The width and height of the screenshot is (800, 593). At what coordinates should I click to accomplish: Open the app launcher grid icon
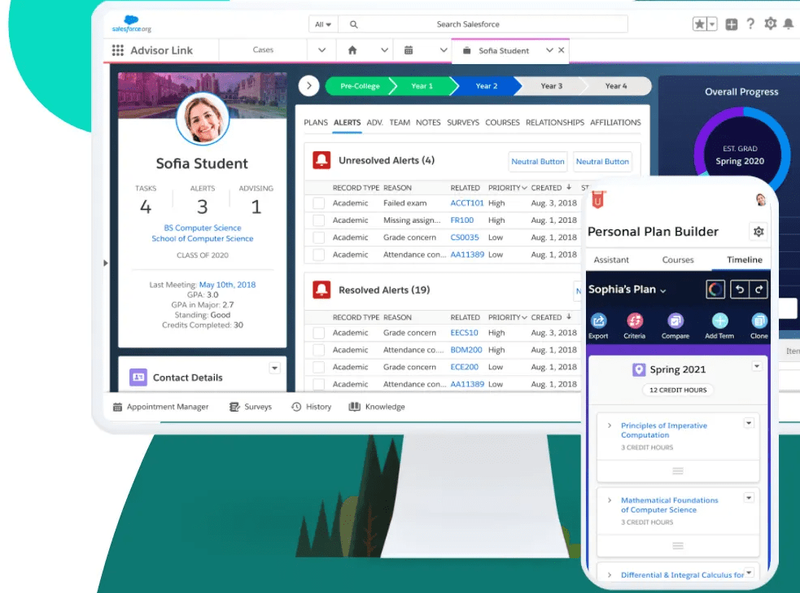pos(118,50)
